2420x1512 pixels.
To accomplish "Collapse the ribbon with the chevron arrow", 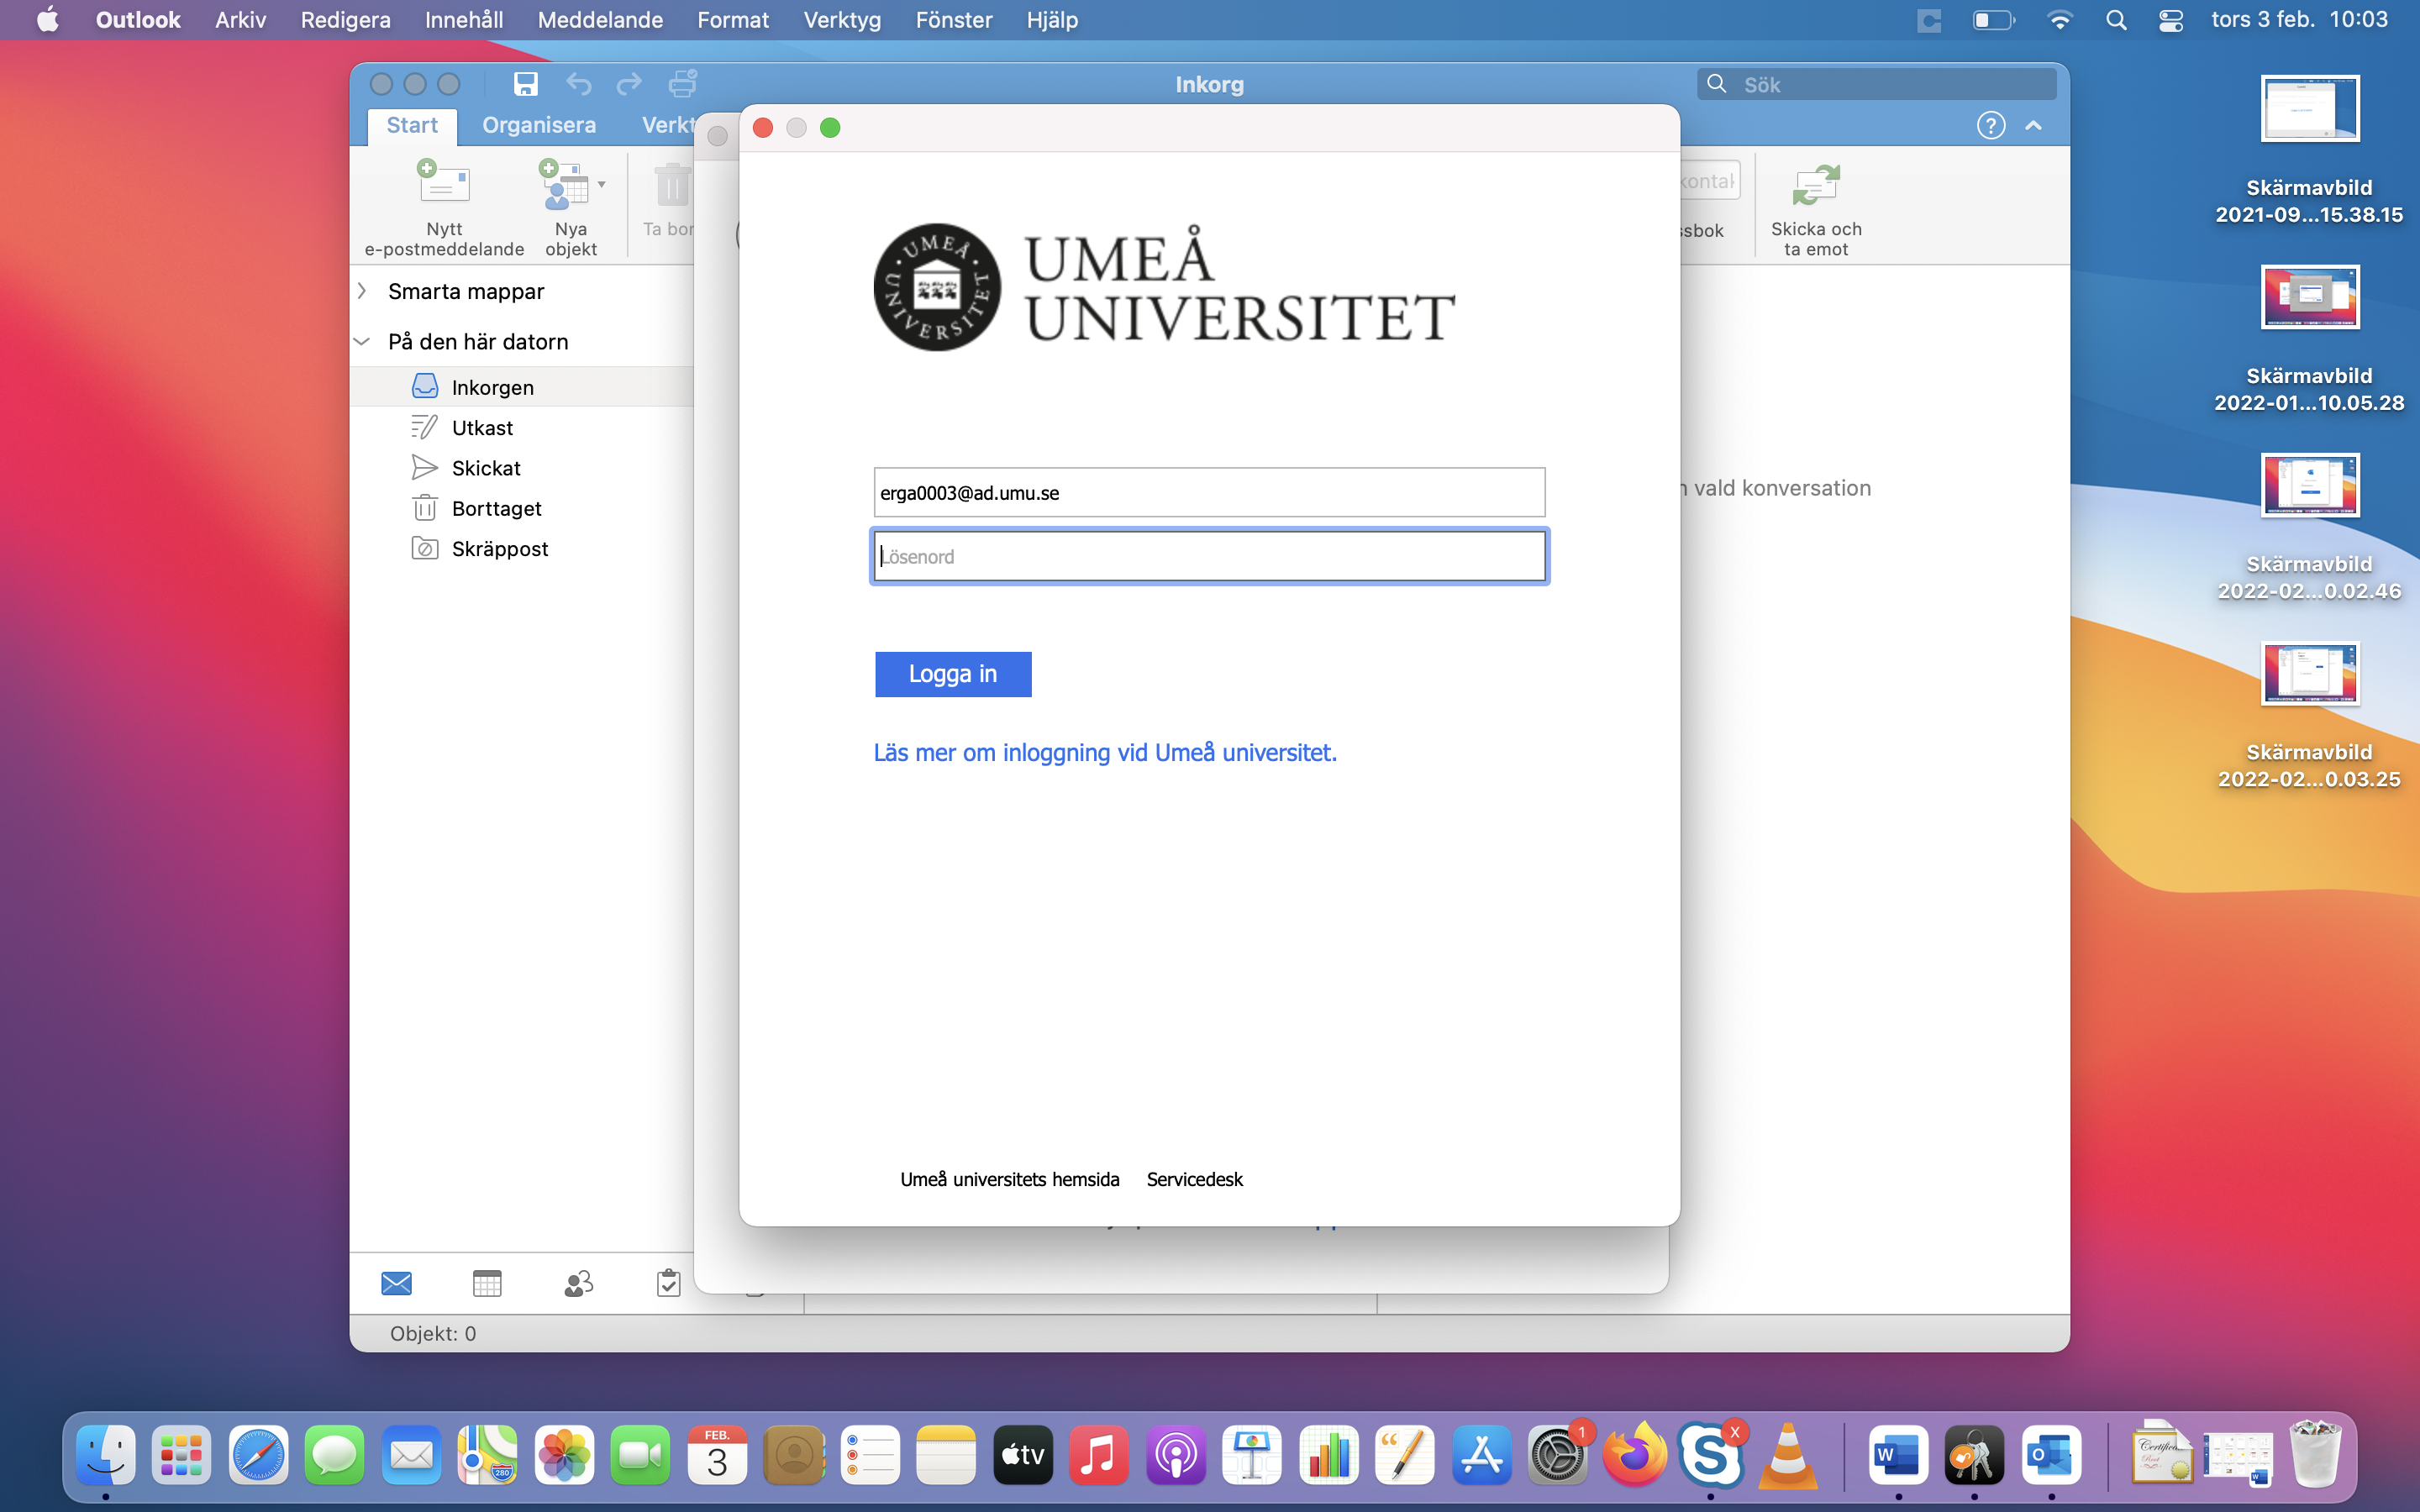I will point(2033,126).
